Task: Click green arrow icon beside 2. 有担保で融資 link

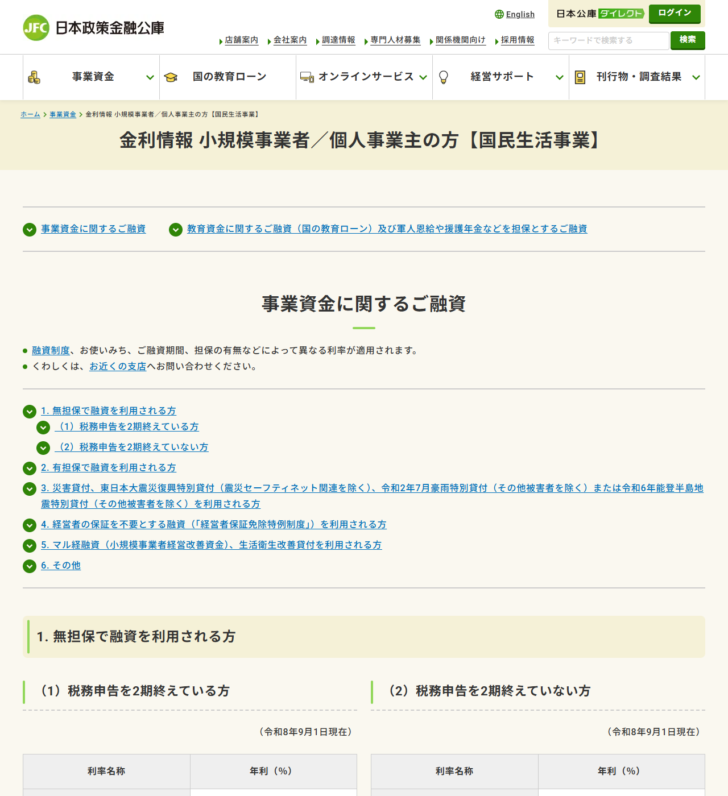Action: click(29, 468)
